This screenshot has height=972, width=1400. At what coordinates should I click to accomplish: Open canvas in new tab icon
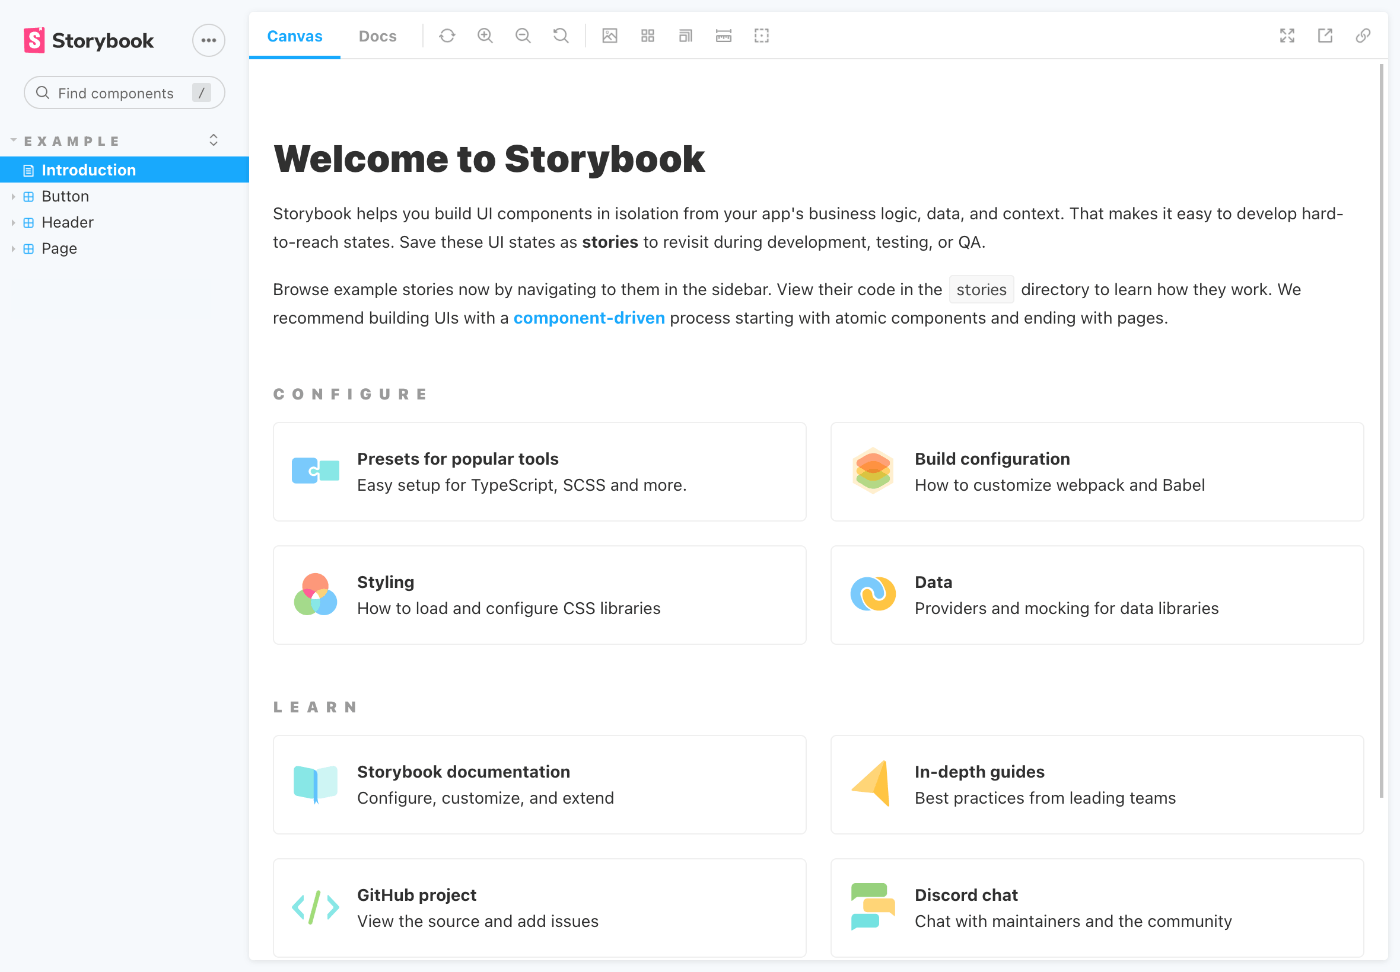1325,36
